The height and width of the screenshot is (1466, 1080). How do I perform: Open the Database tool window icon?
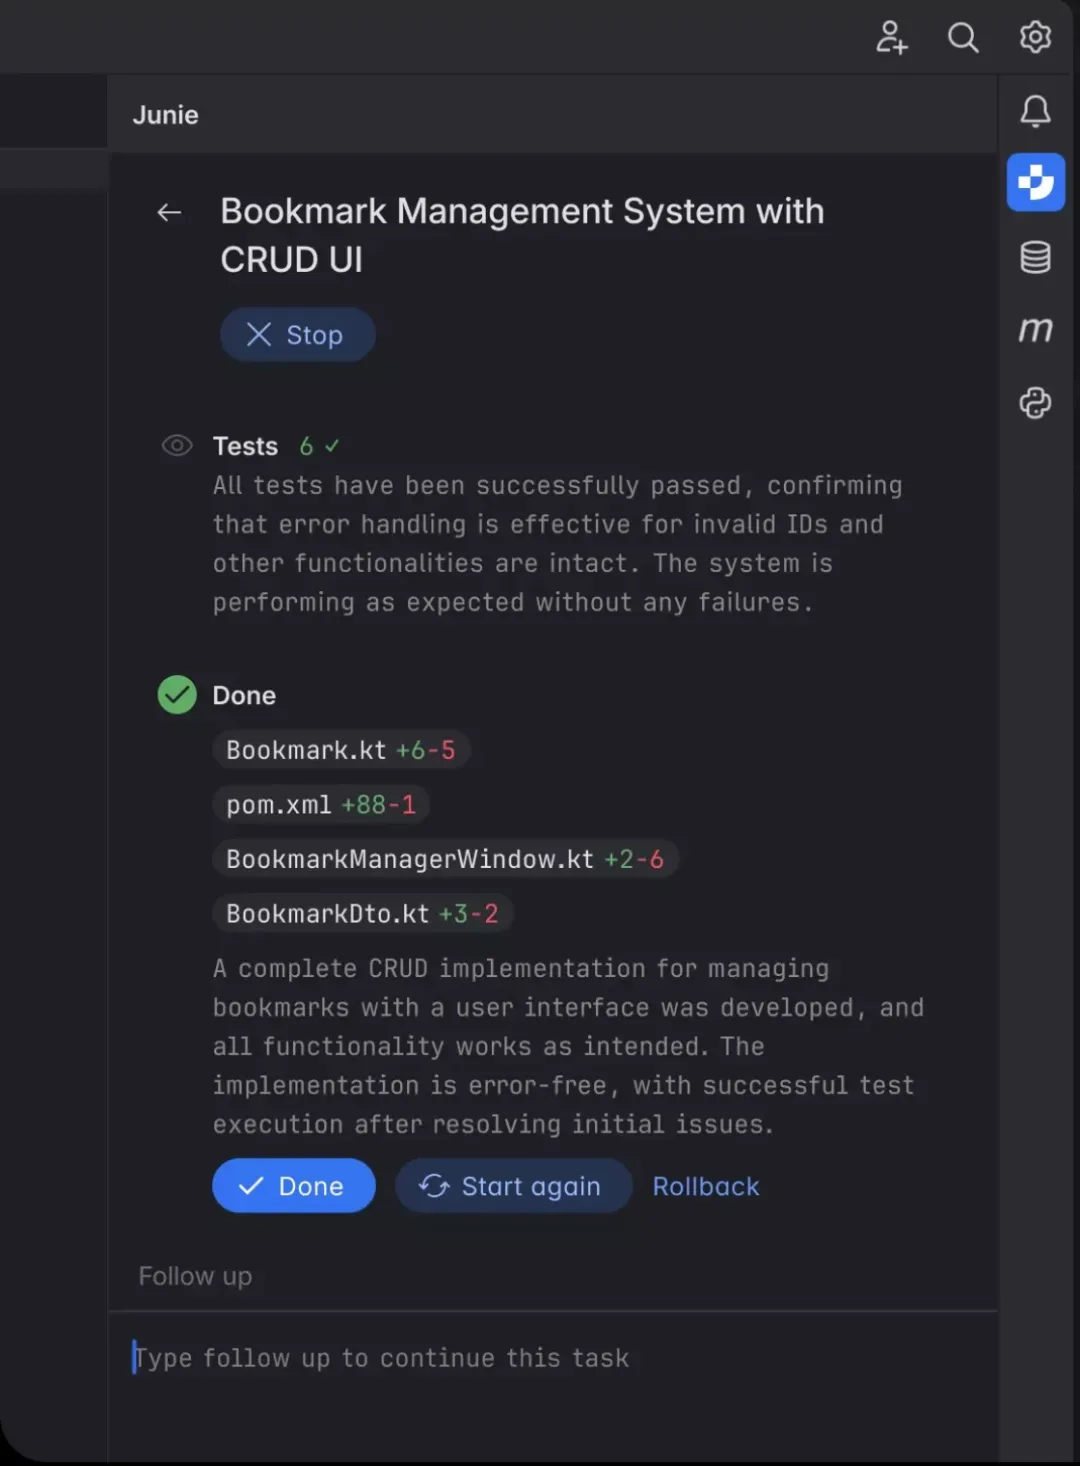pos(1035,257)
